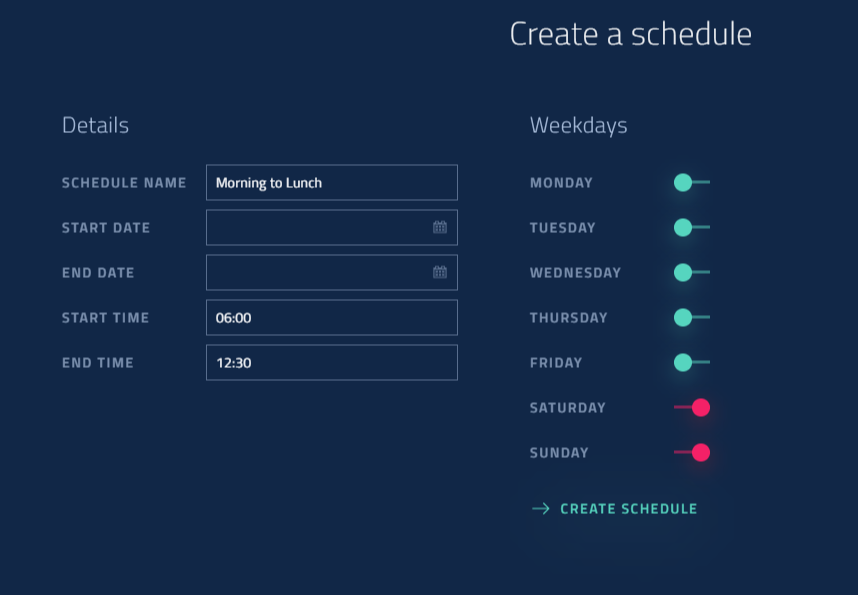This screenshot has width=858, height=595.
Task: Turn on the Sunday switch
Action: [x=692, y=452]
